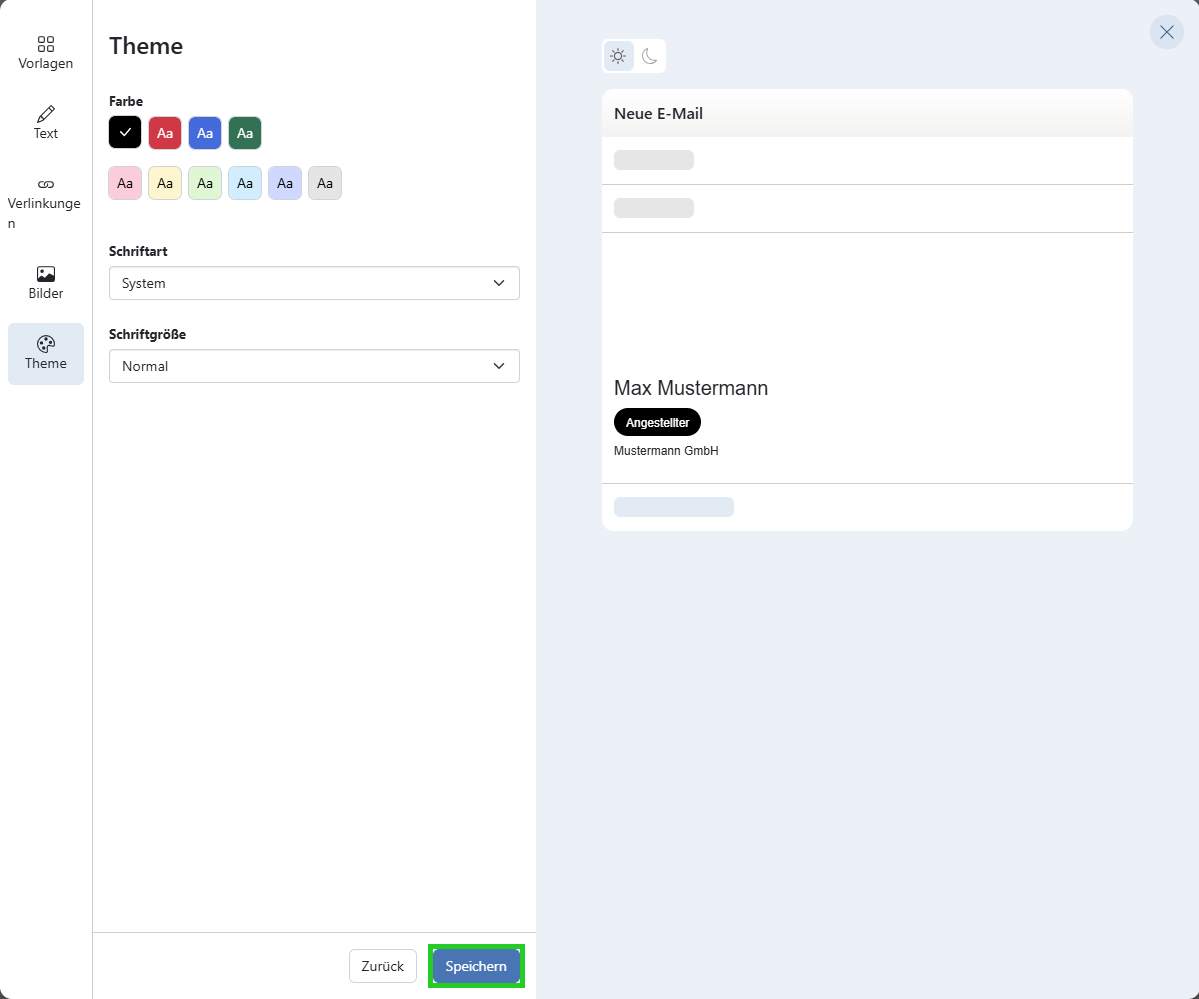Select the black color swatch with checkmark

tap(125, 132)
